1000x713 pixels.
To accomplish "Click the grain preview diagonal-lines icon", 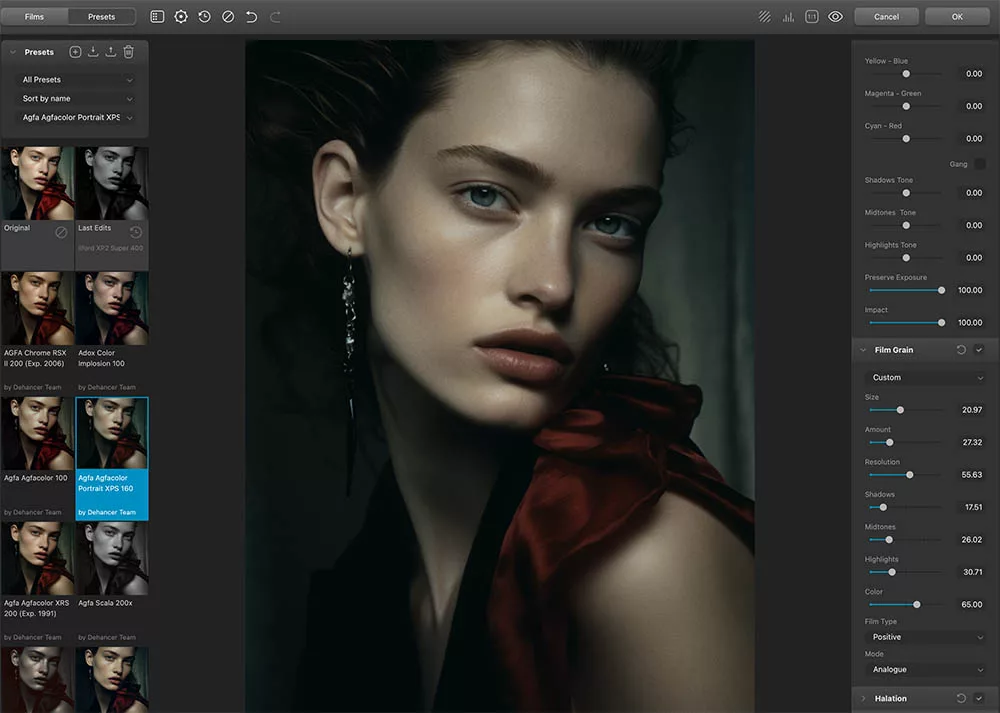I will coord(764,16).
